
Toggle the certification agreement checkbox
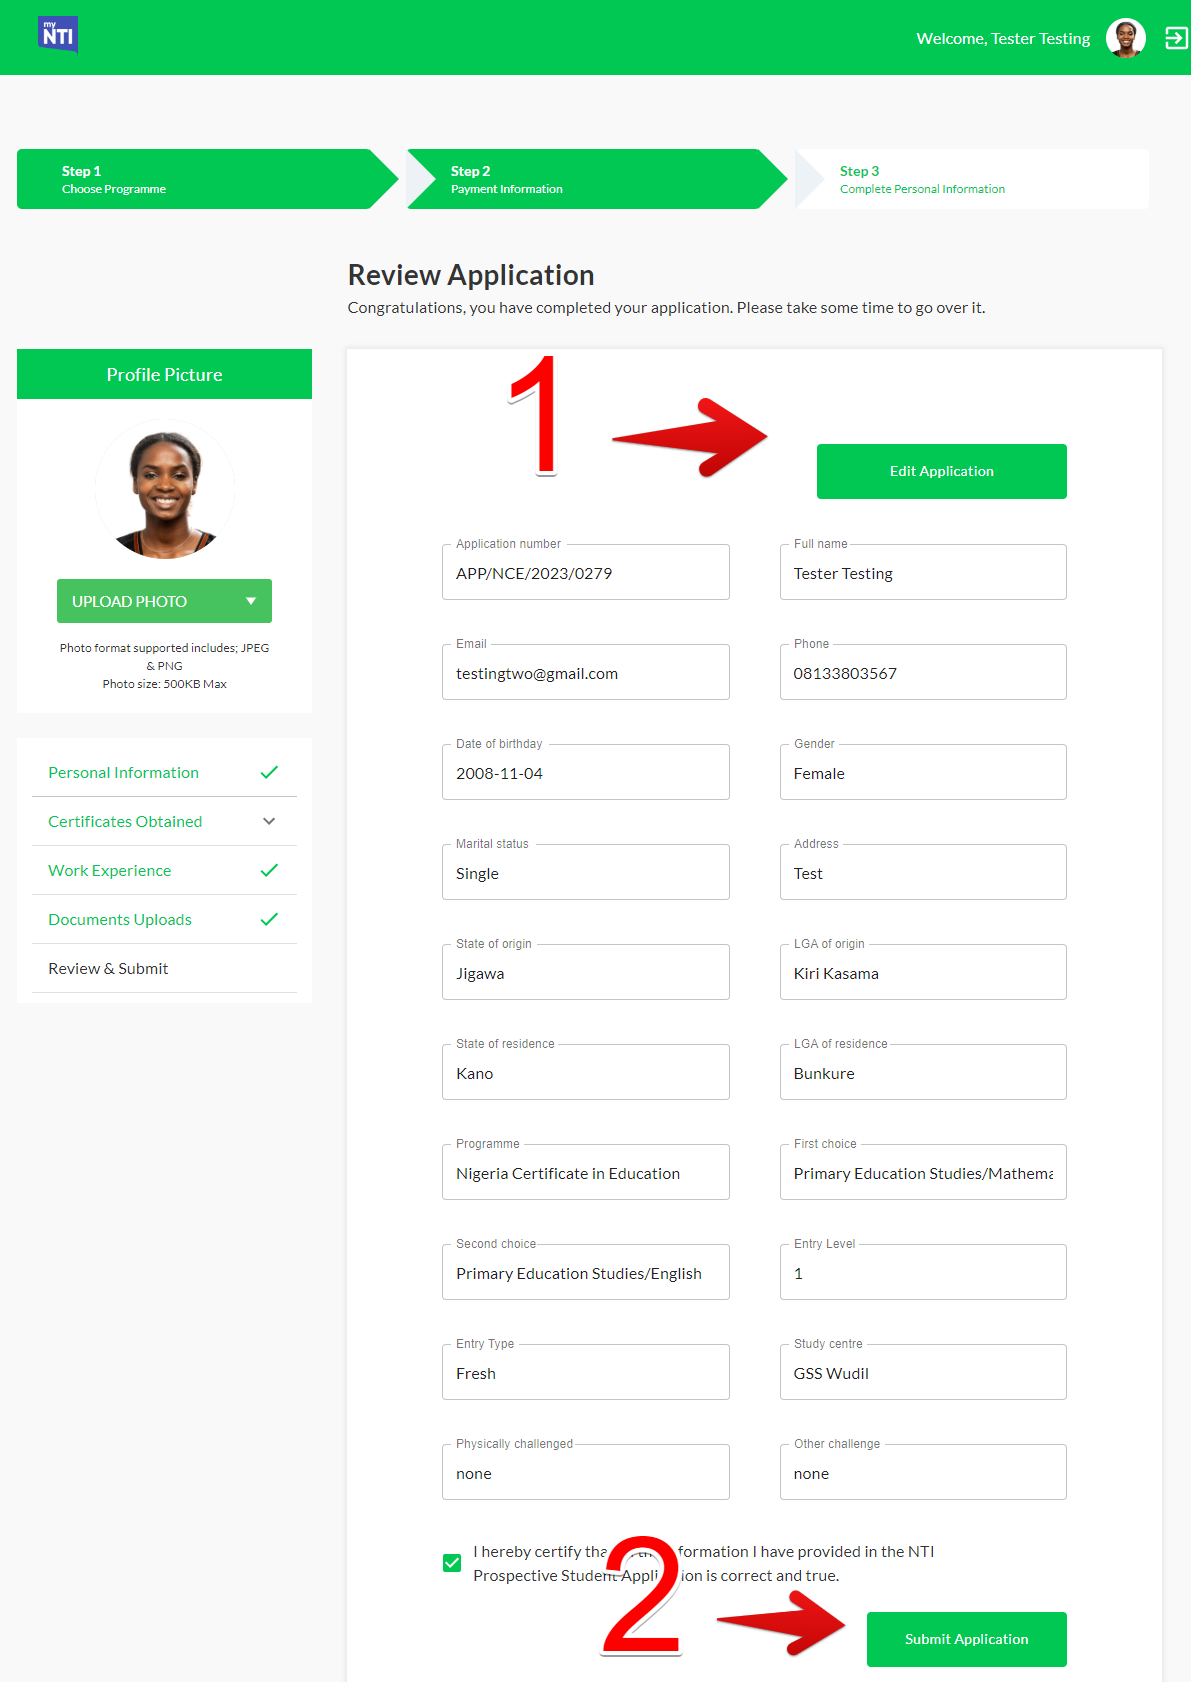[452, 1563]
